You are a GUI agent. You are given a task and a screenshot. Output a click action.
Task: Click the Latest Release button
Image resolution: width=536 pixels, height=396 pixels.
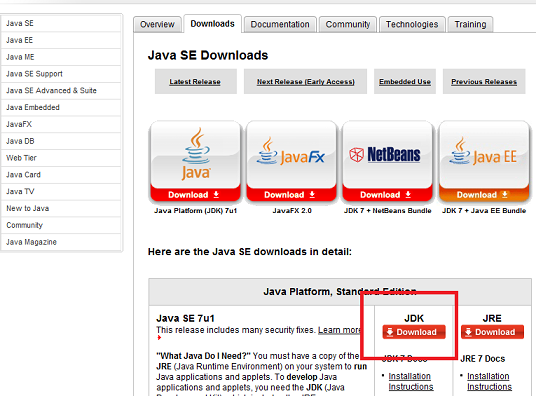[x=195, y=82]
